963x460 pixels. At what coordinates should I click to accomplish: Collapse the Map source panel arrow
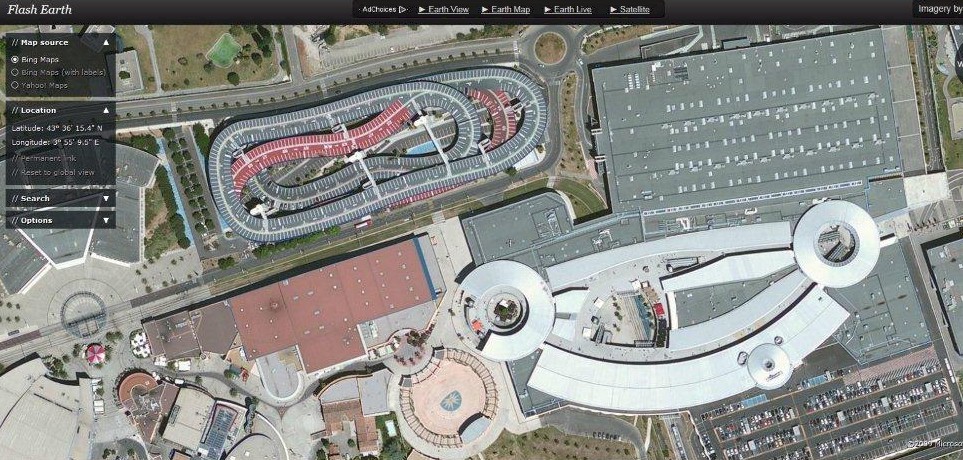(106, 43)
